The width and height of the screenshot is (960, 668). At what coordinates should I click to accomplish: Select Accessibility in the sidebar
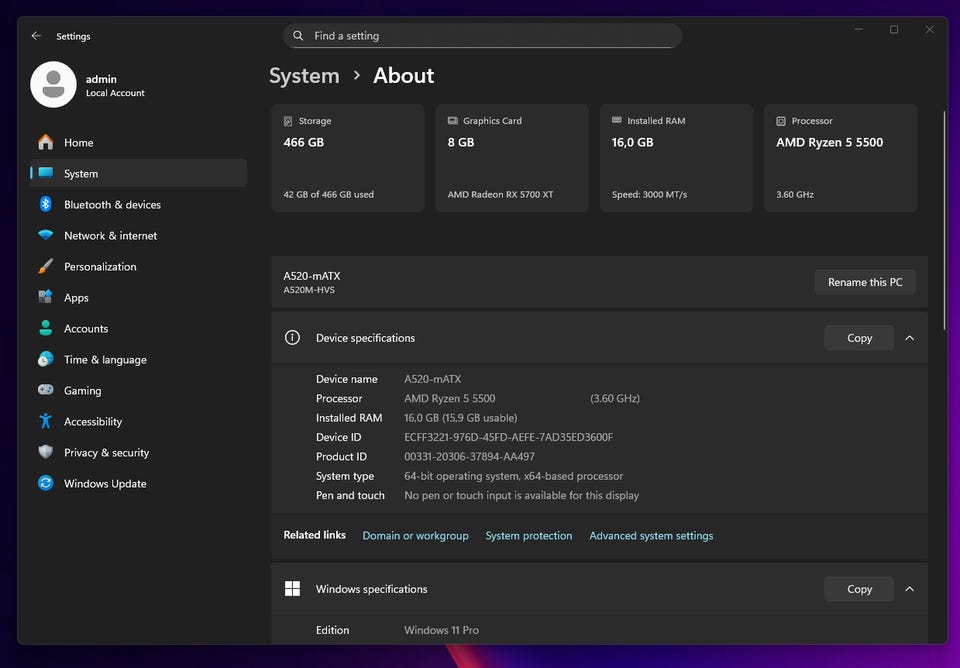coord(93,422)
